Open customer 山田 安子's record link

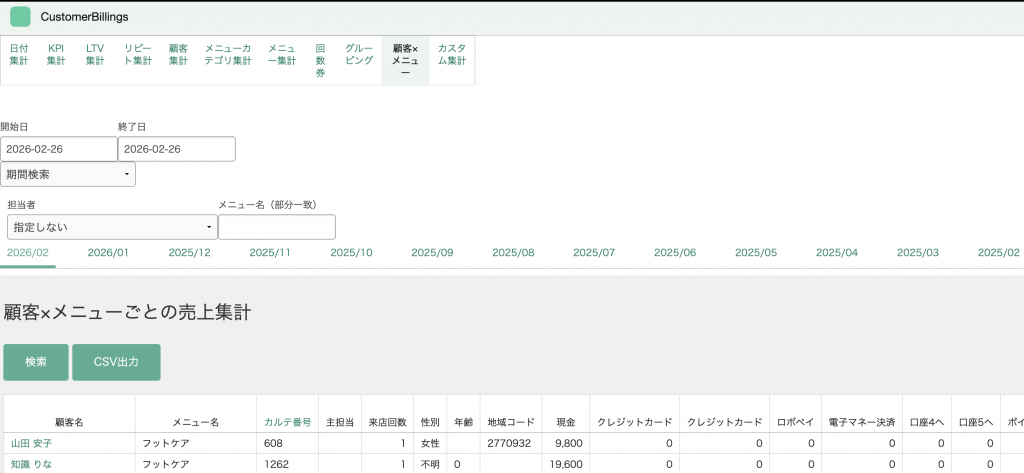coord(32,443)
